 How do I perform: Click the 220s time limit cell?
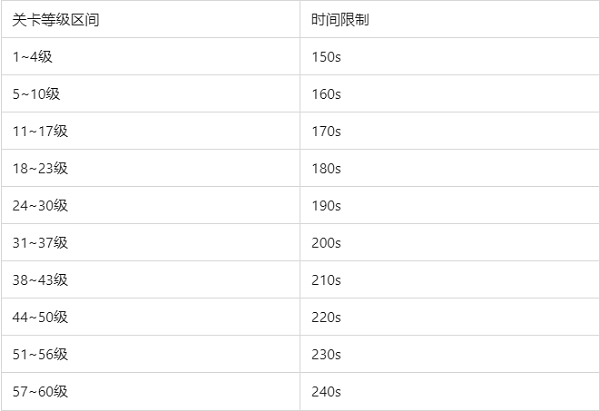pos(327,317)
